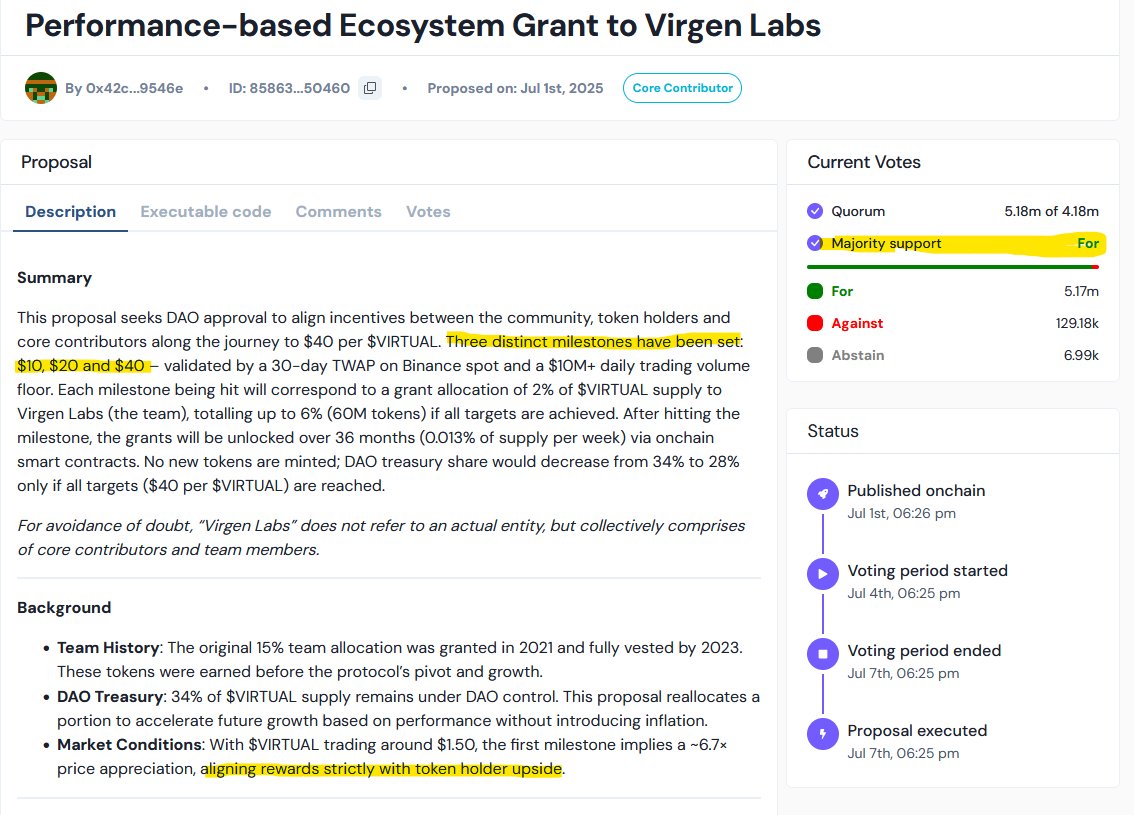The height and width of the screenshot is (815, 1134).
Task: Click the Summary section heading
Action: click(54, 278)
